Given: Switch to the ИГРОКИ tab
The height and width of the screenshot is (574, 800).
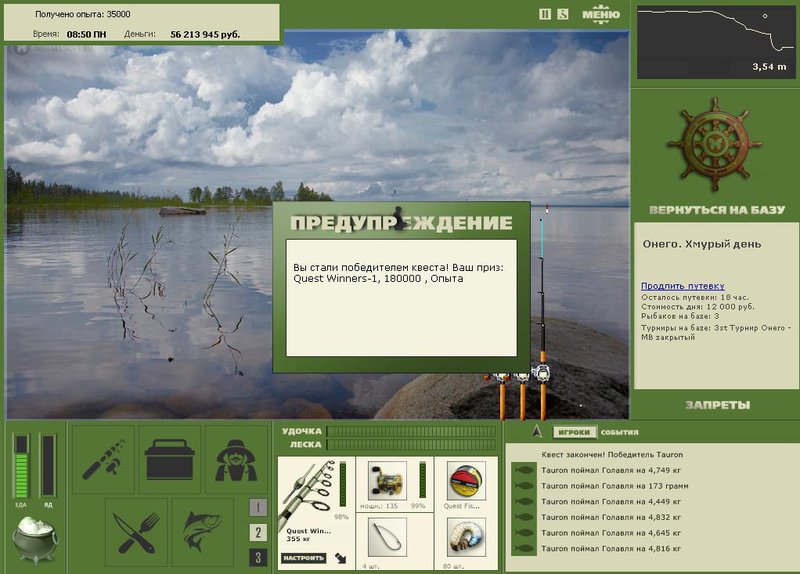Looking at the screenshot, I should (x=574, y=432).
